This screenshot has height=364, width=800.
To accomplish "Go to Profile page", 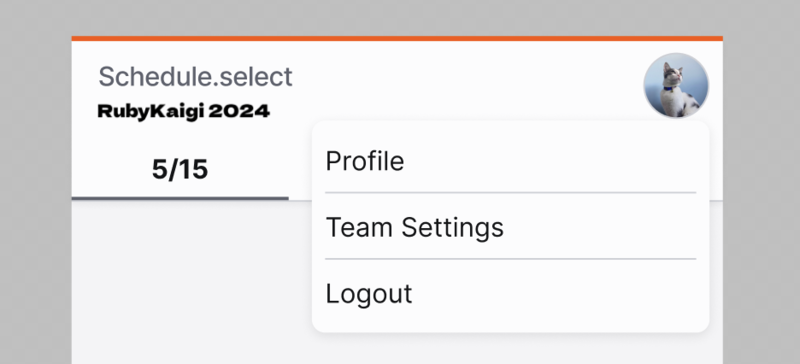I will (x=510, y=161).
